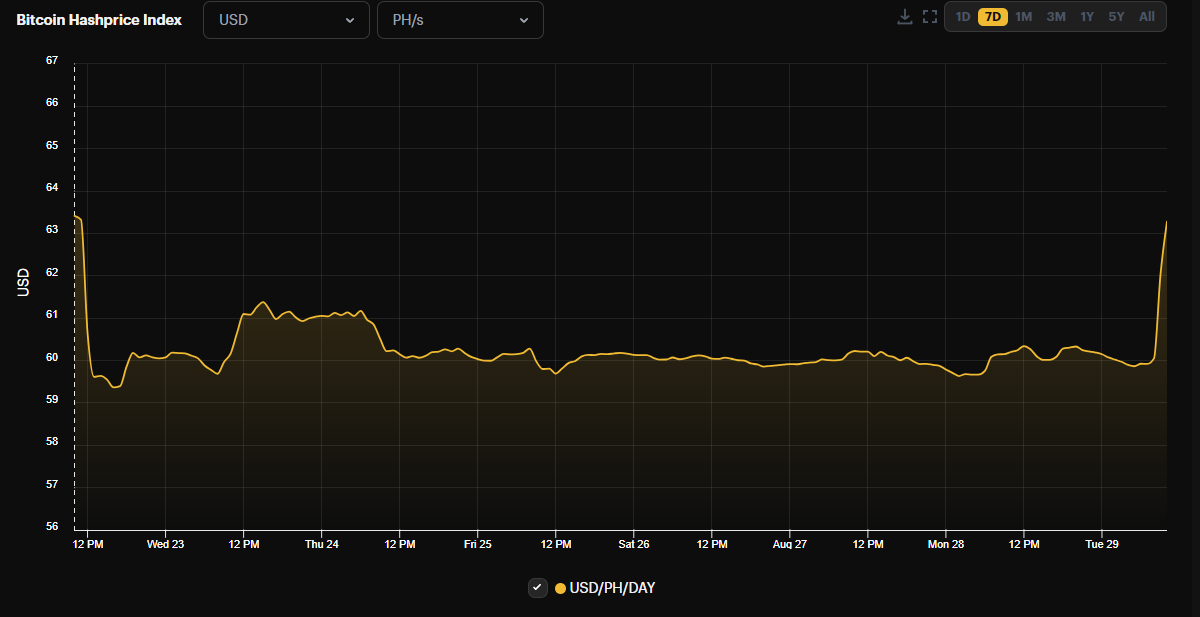Expand the USD selector chevron
1200x617 pixels.
click(350, 20)
